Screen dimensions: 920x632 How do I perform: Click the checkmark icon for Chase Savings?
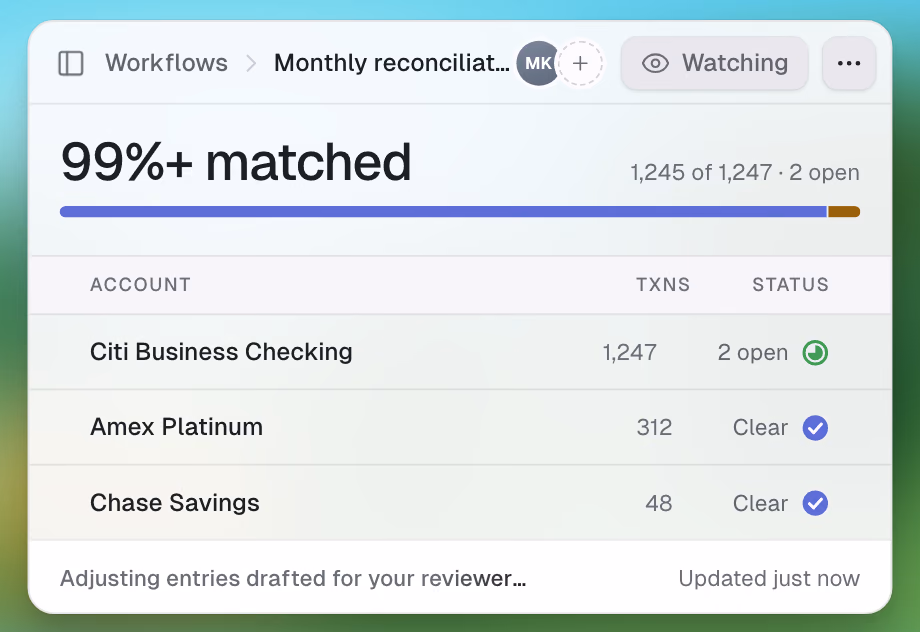point(816,503)
